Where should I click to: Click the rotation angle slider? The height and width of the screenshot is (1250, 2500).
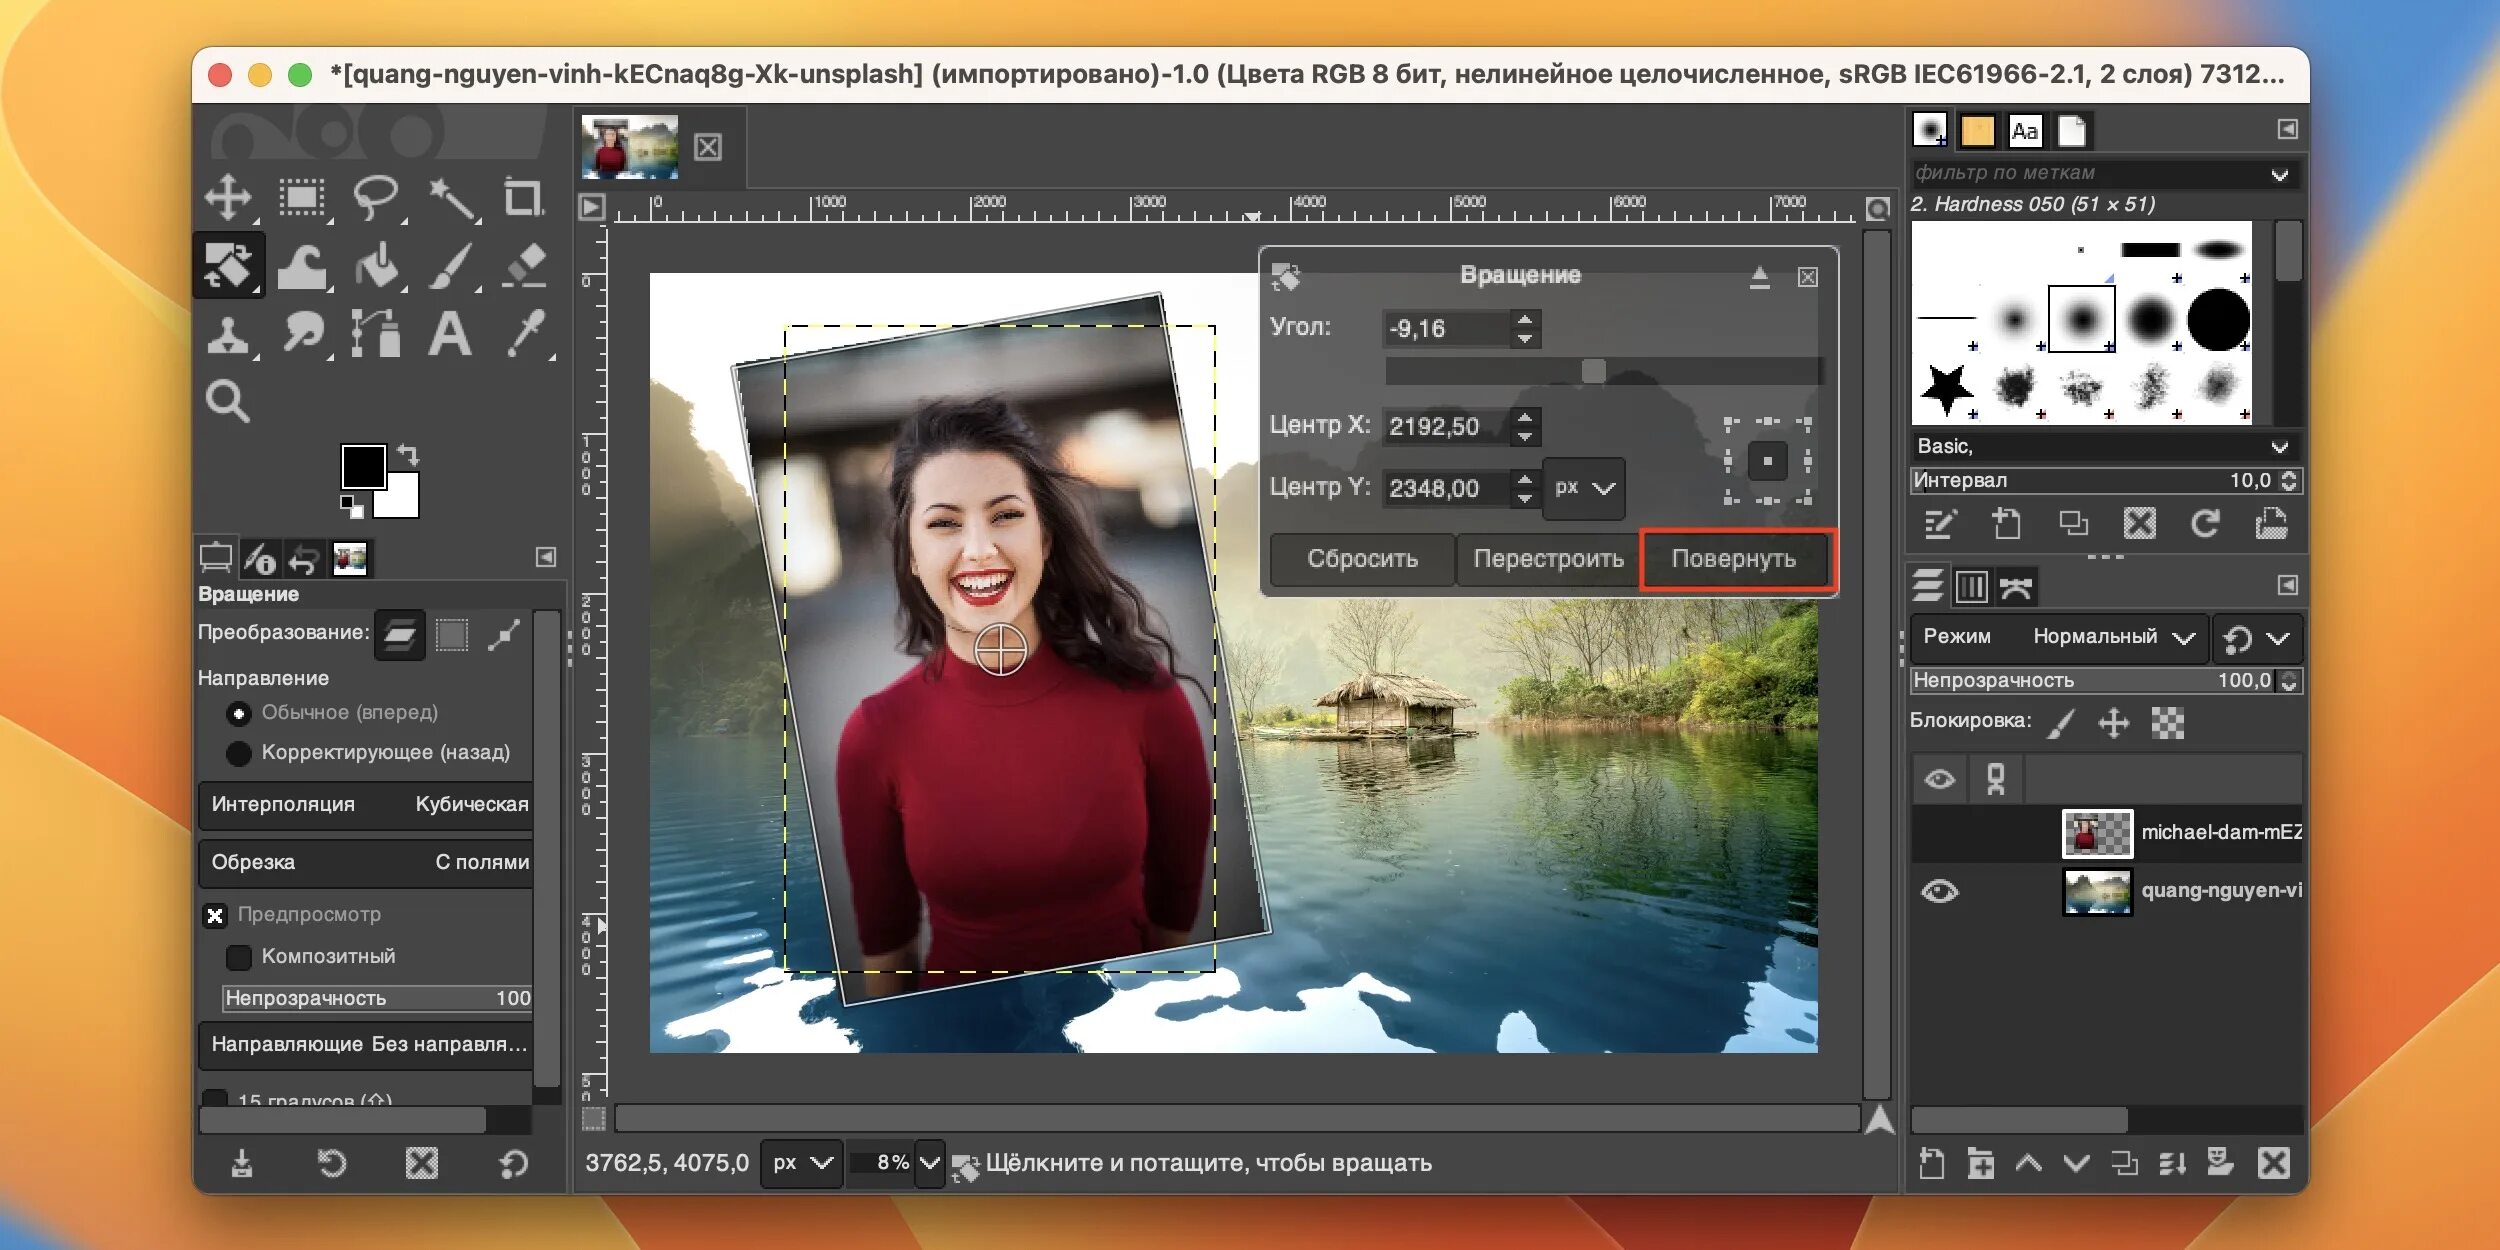click(1604, 371)
